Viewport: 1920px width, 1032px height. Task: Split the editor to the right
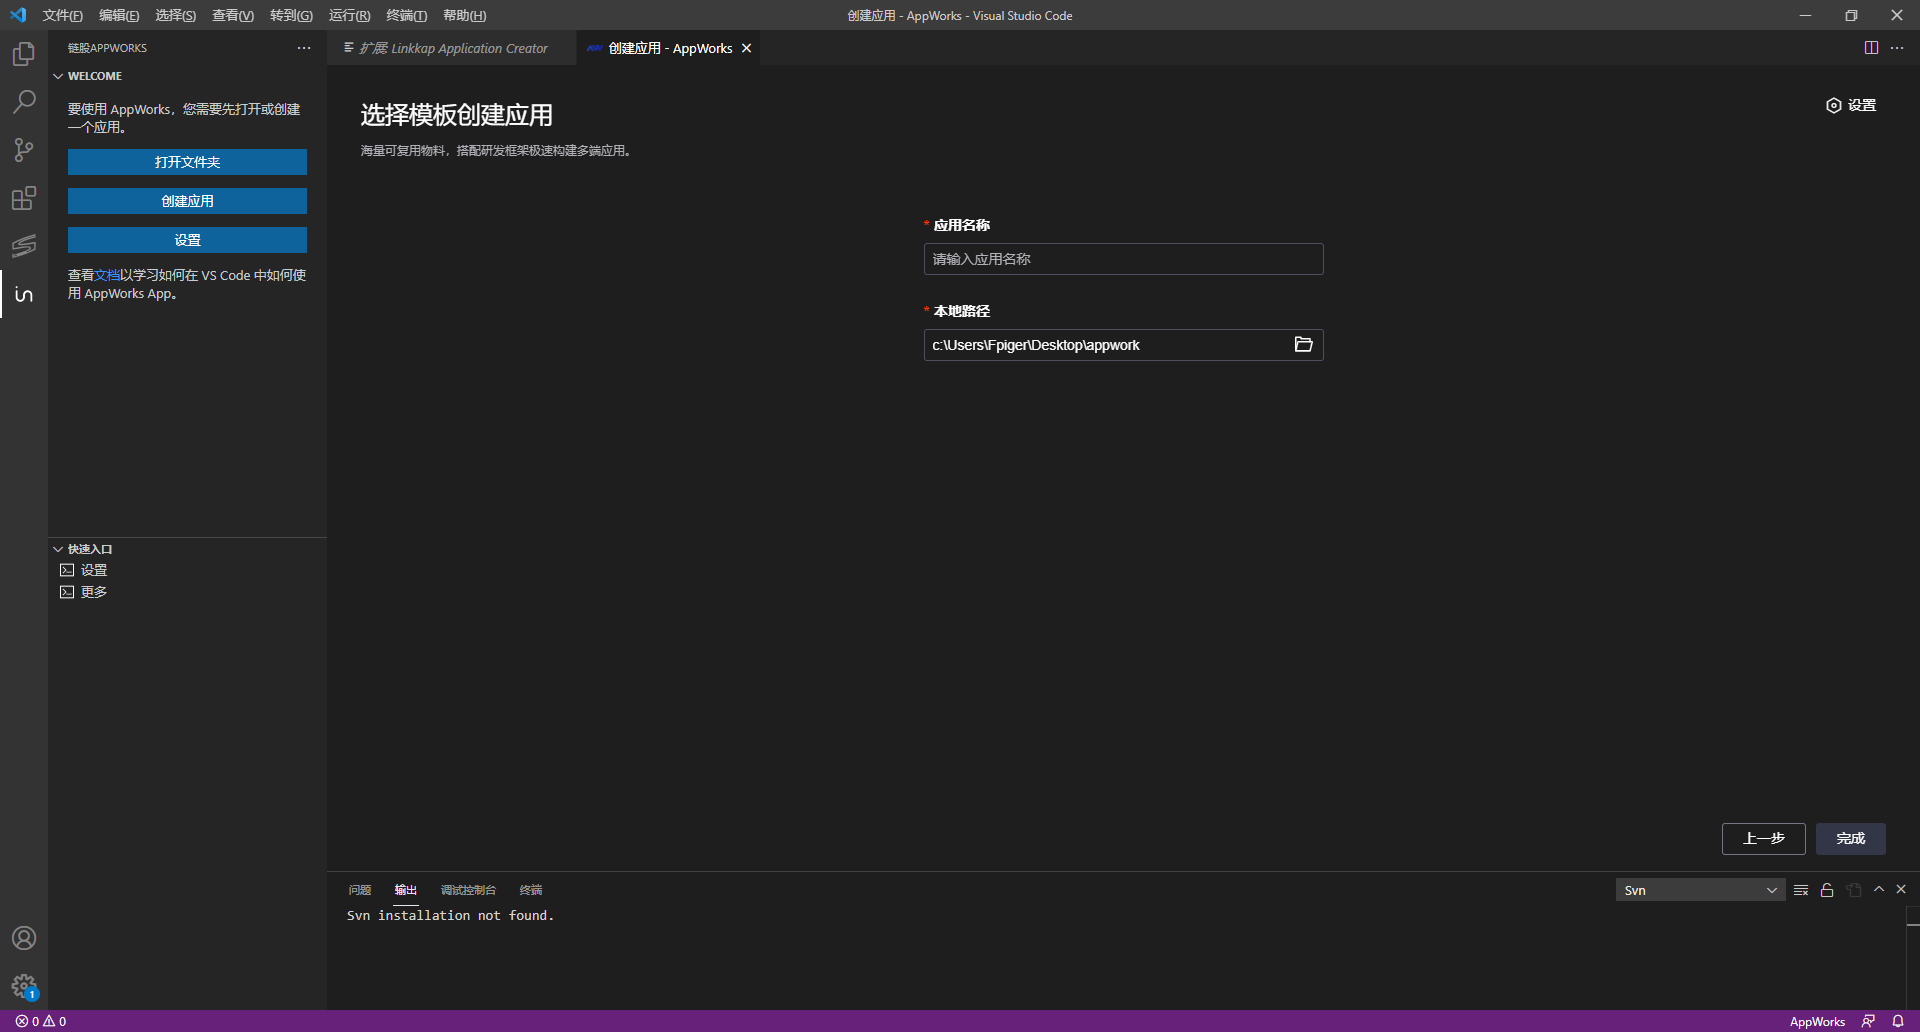pos(1871,48)
